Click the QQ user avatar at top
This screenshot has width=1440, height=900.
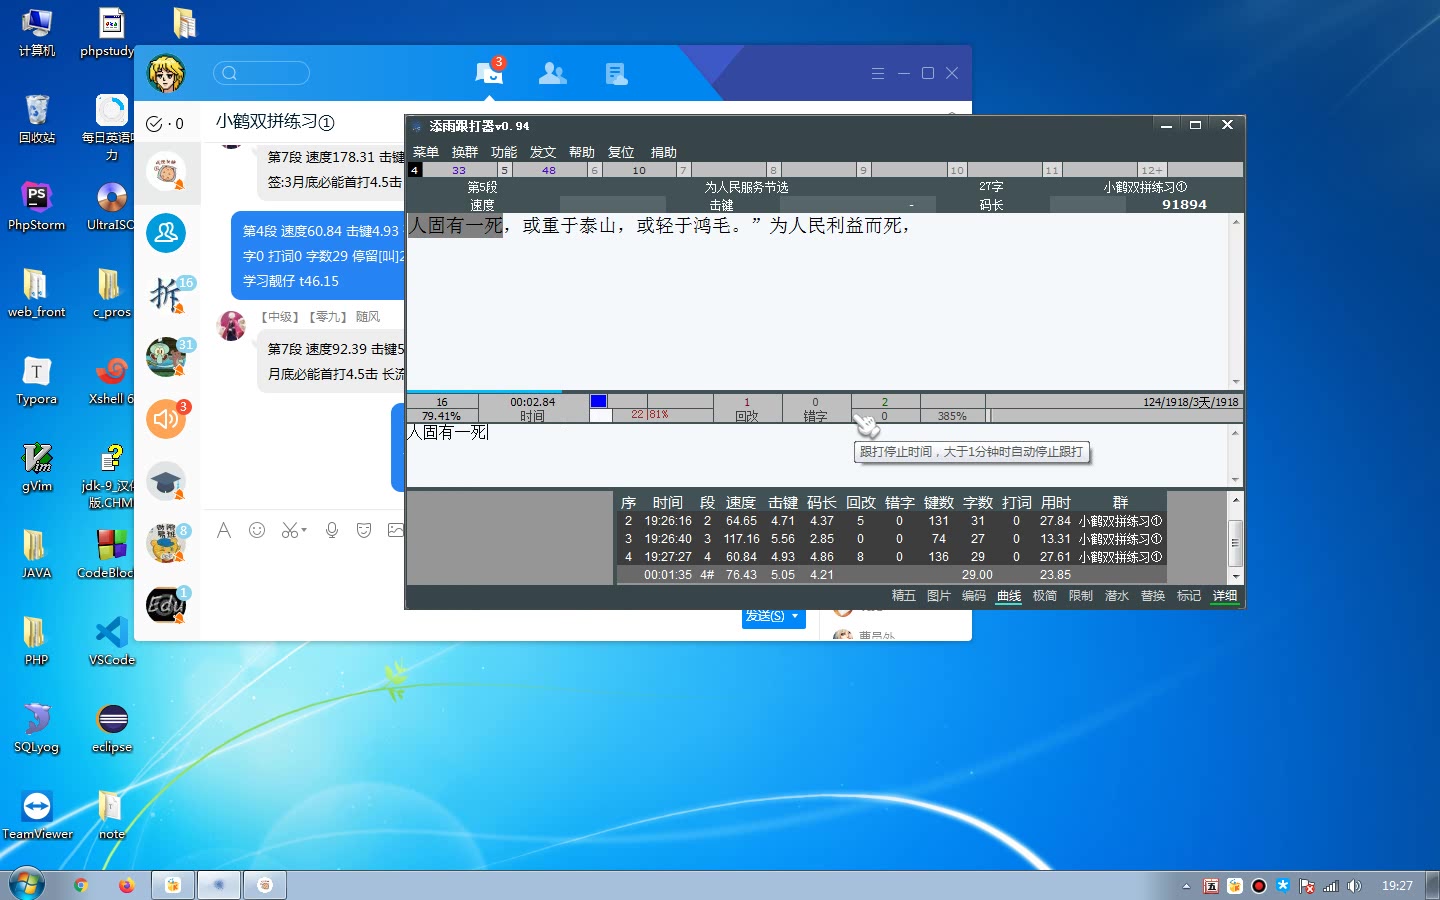point(166,73)
